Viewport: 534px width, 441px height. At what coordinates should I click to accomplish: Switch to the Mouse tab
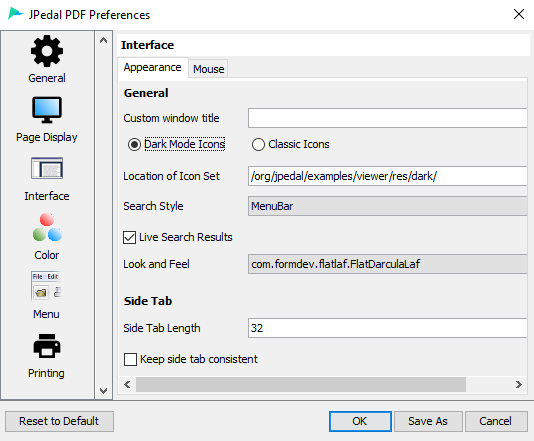[208, 69]
